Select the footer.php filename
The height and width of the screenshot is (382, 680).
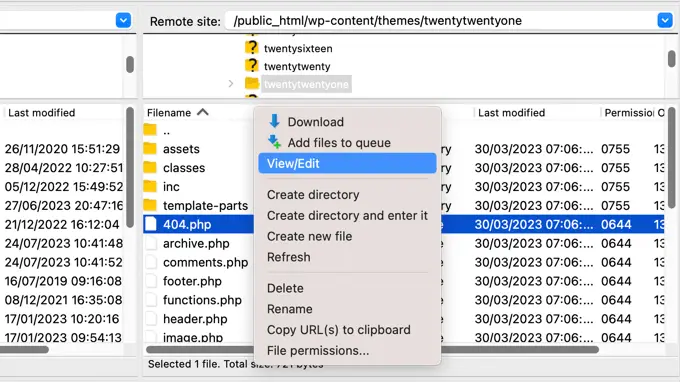[x=192, y=281]
